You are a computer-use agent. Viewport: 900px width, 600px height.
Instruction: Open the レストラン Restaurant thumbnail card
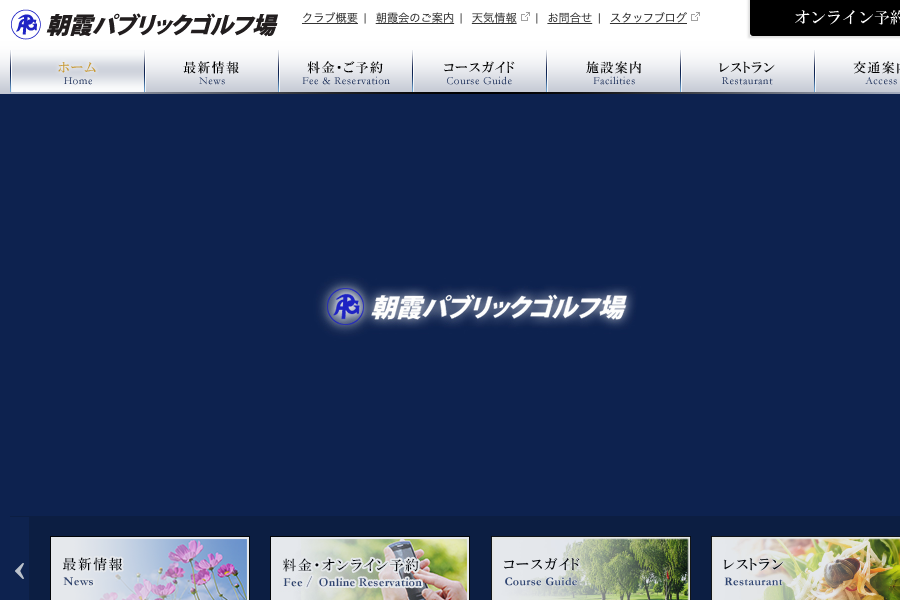[806, 568]
